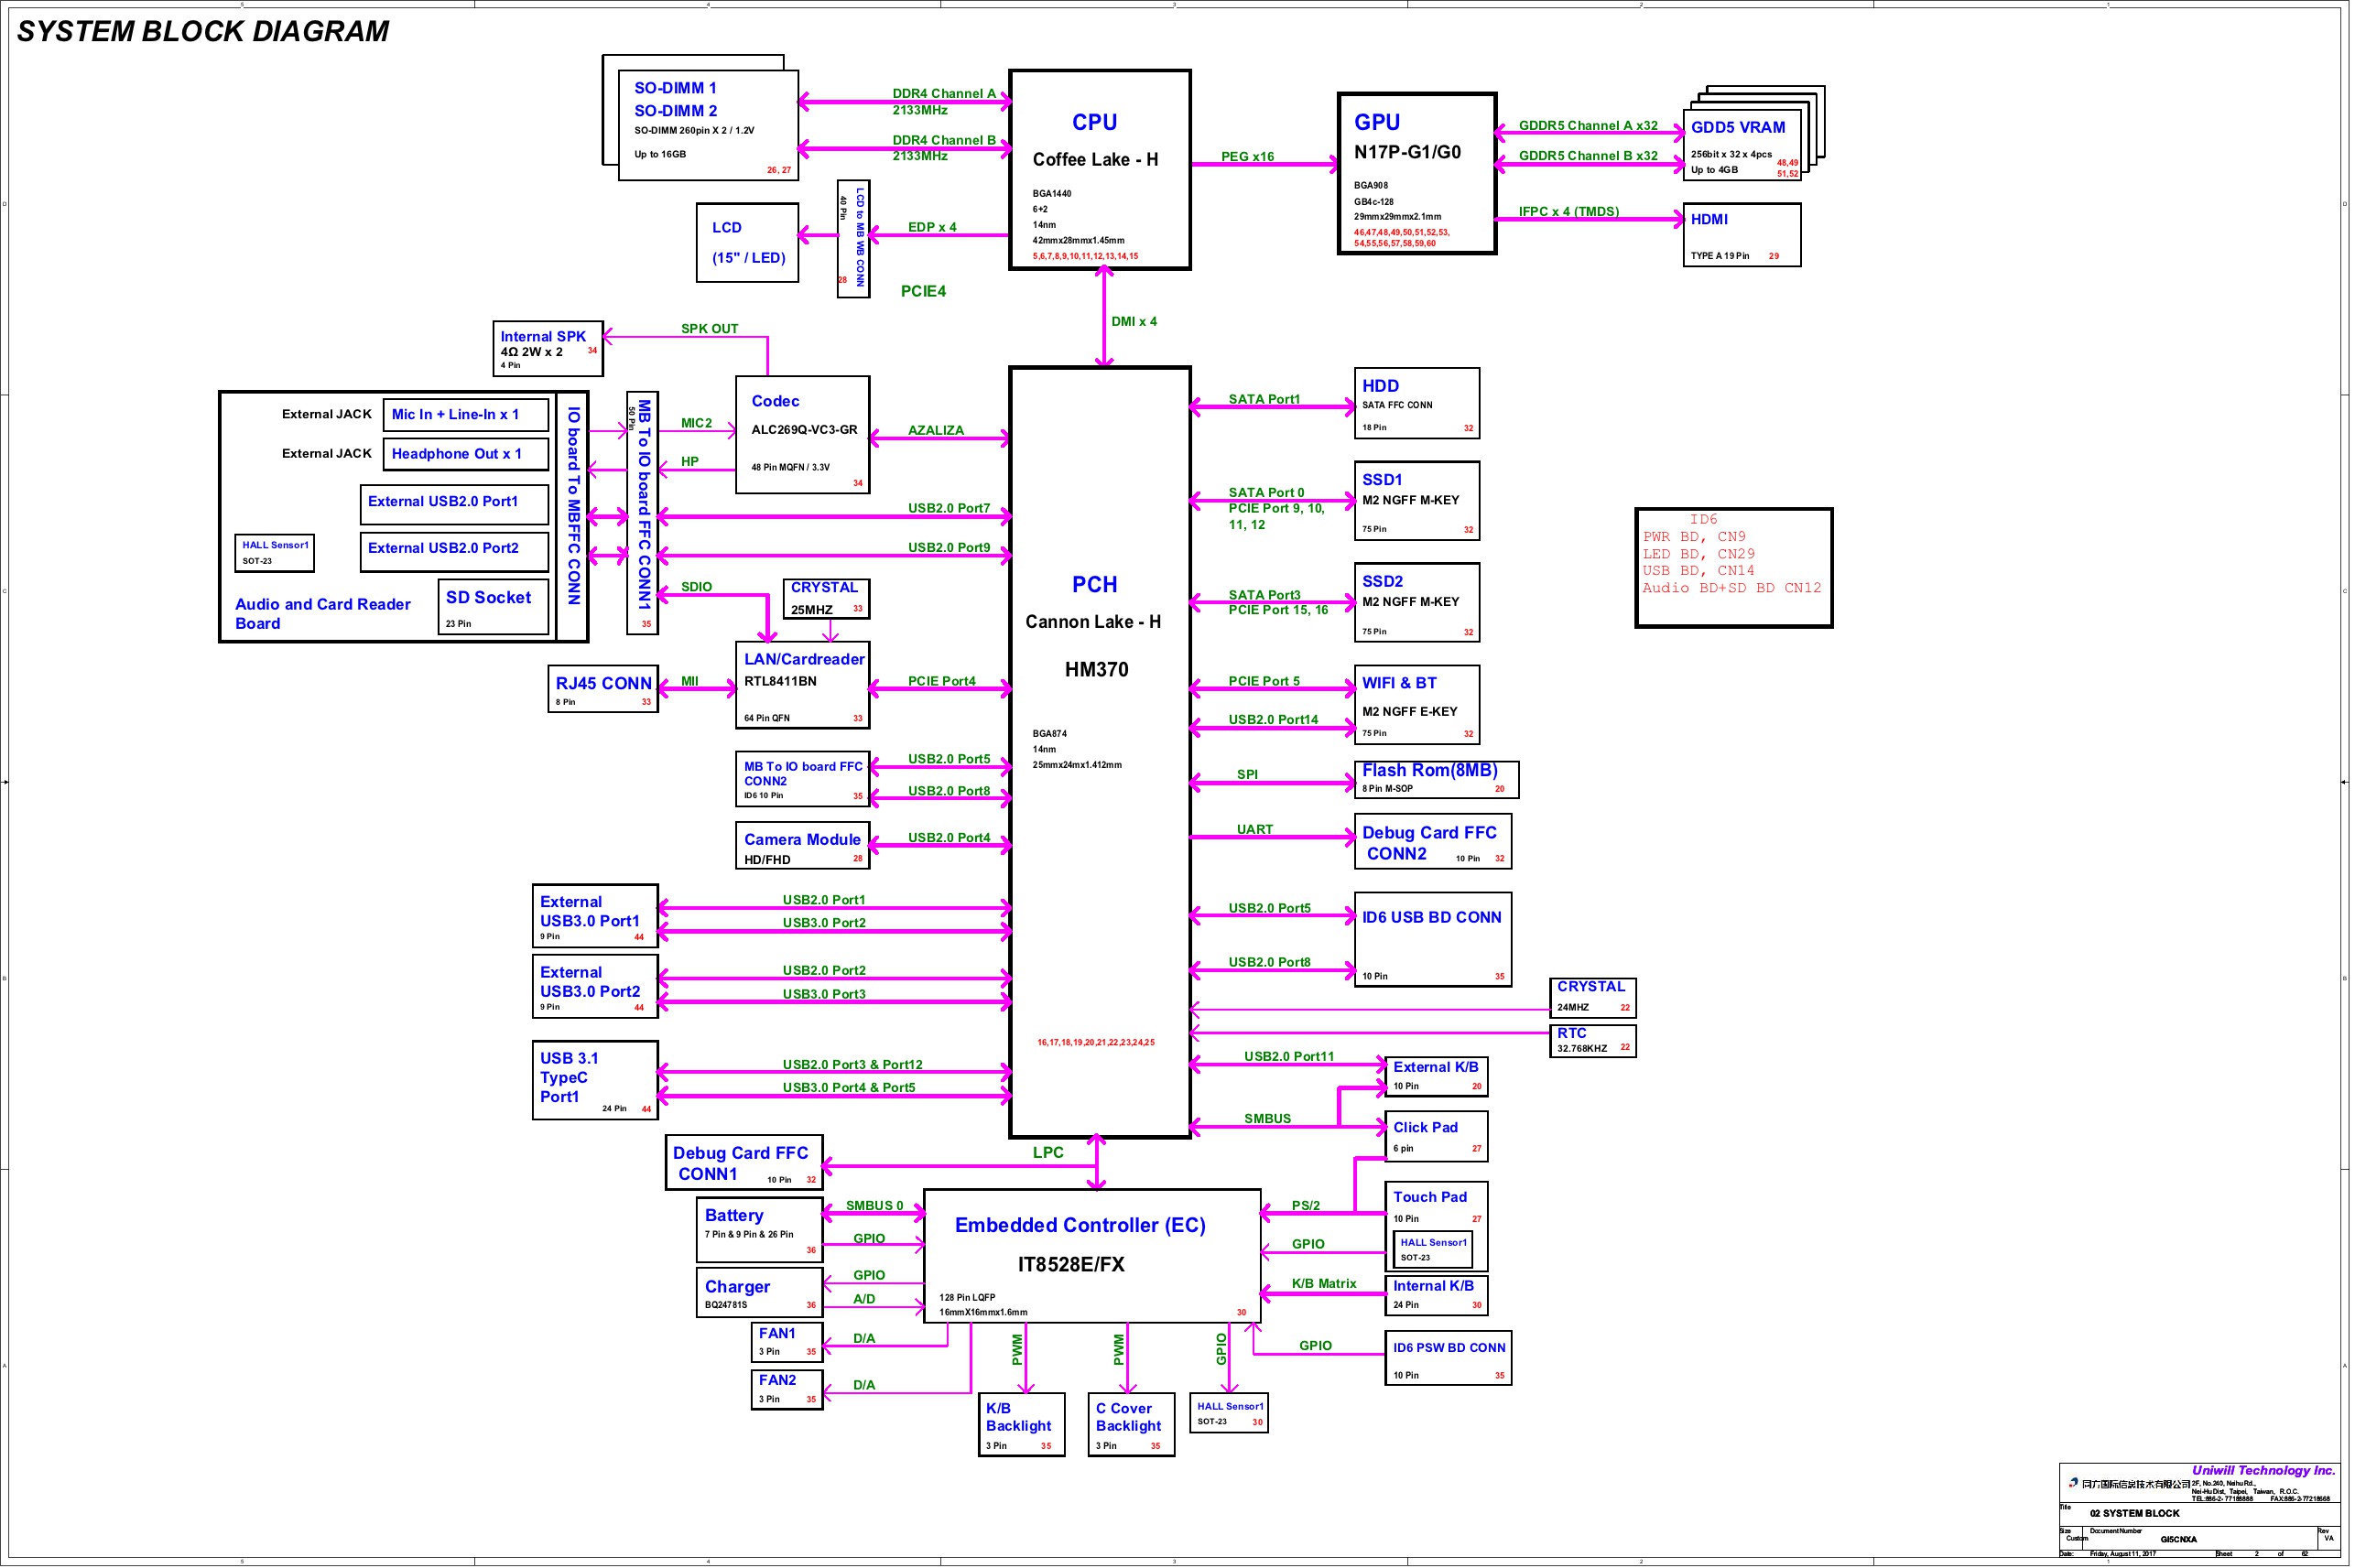This screenshot has width=2355, height=1568.
Task: Click the Charger BQ24781S block
Action: pyautogui.click(x=759, y=1292)
